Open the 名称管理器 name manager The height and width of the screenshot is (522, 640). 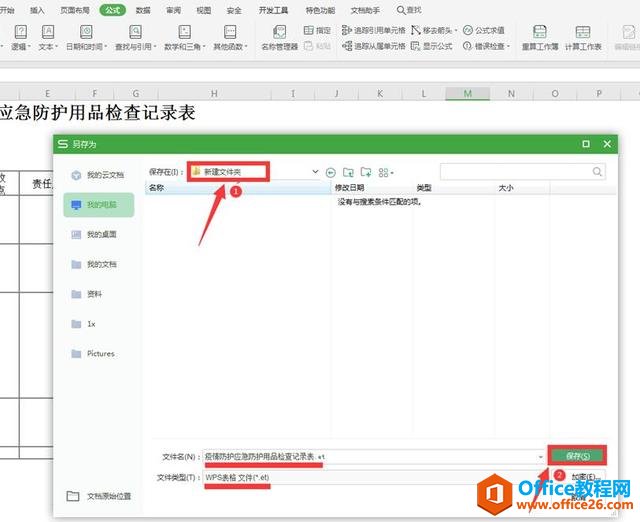280,38
